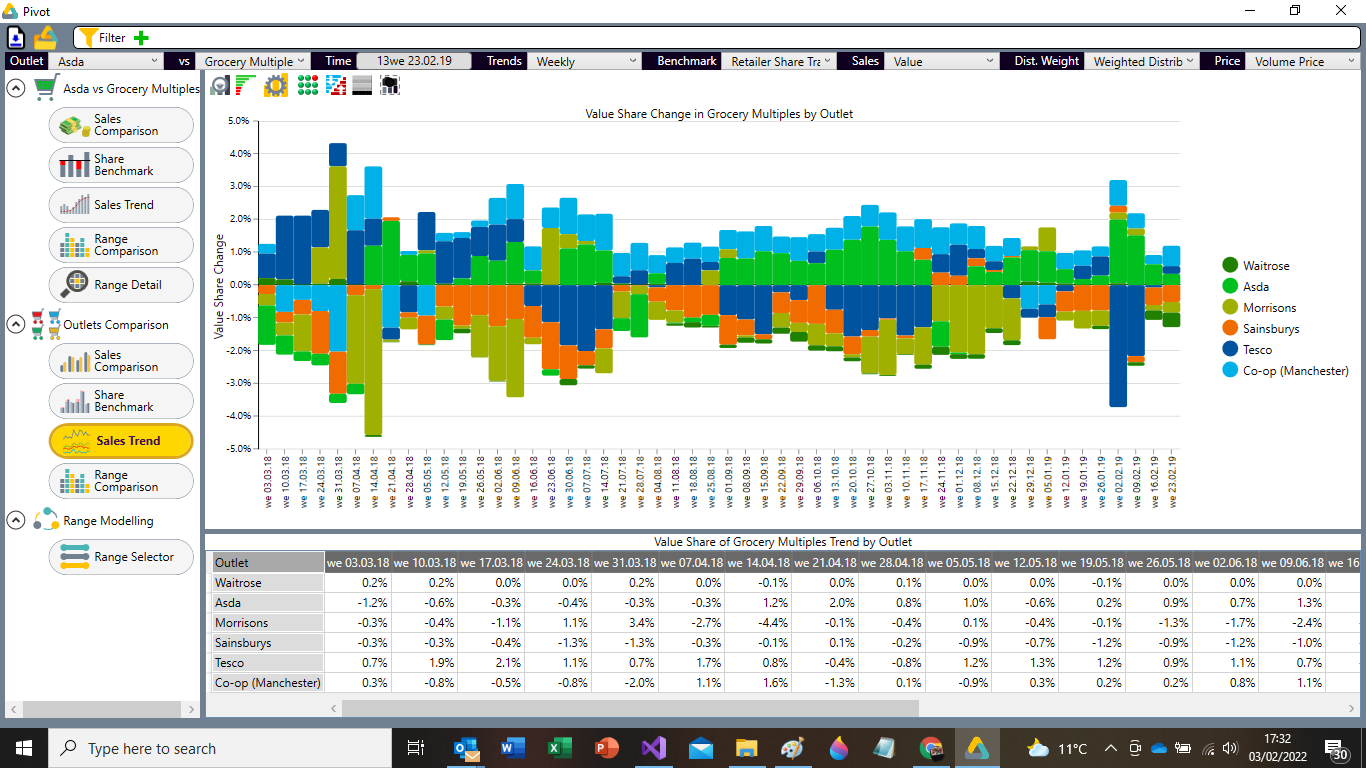Click the green plus add-filter icon
This screenshot has height=768, width=1366.
[141, 38]
